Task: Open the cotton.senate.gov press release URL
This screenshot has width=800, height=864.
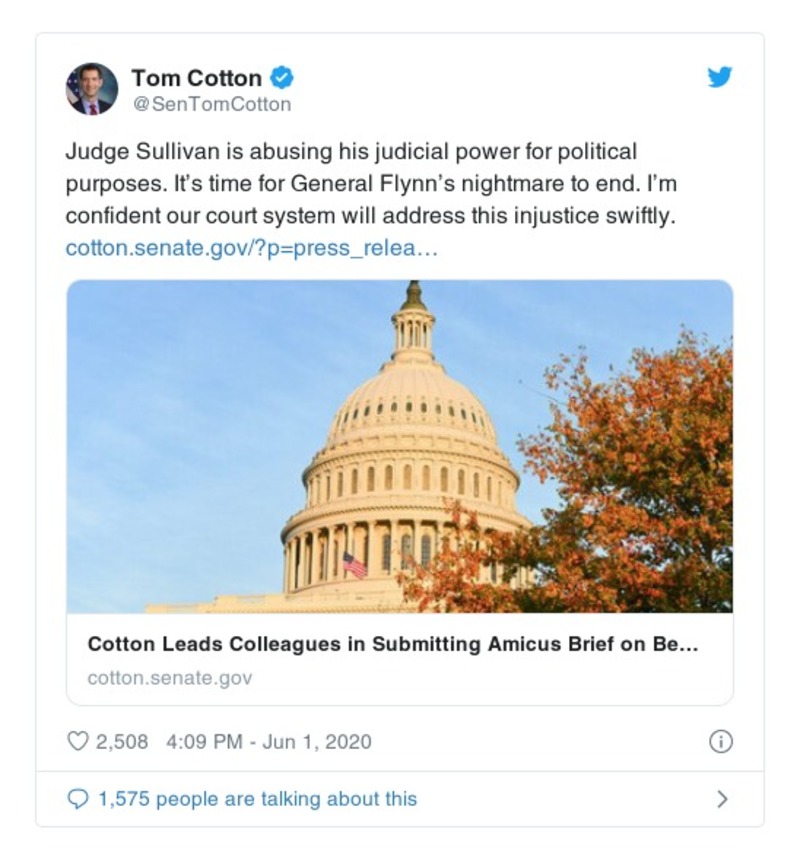Action: (x=251, y=248)
